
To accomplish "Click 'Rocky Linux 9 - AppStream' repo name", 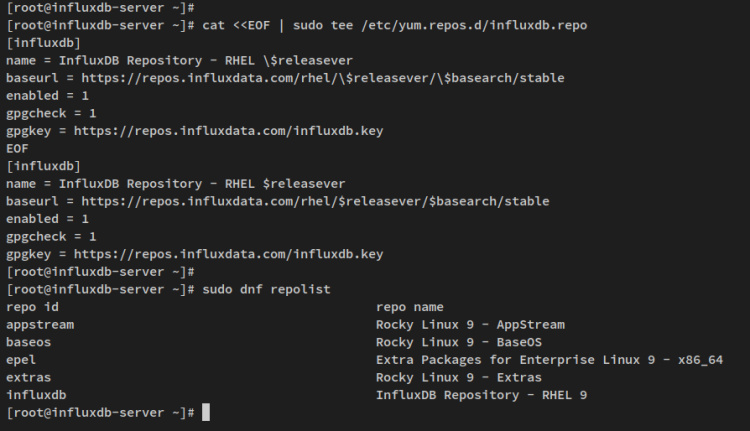I will [x=470, y=324].
